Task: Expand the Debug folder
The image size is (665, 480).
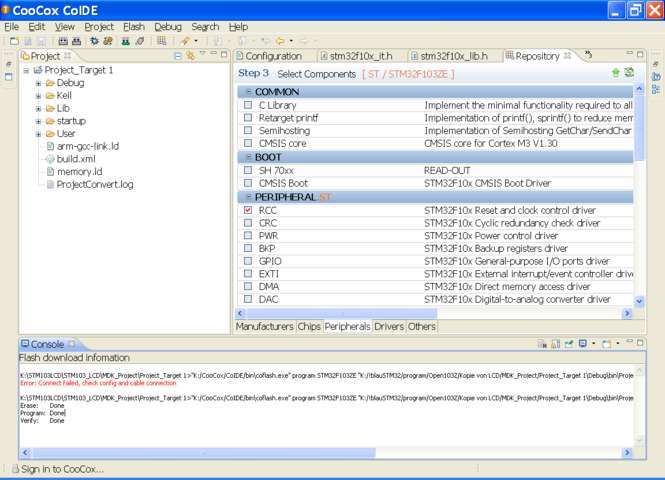Action: 38,83
